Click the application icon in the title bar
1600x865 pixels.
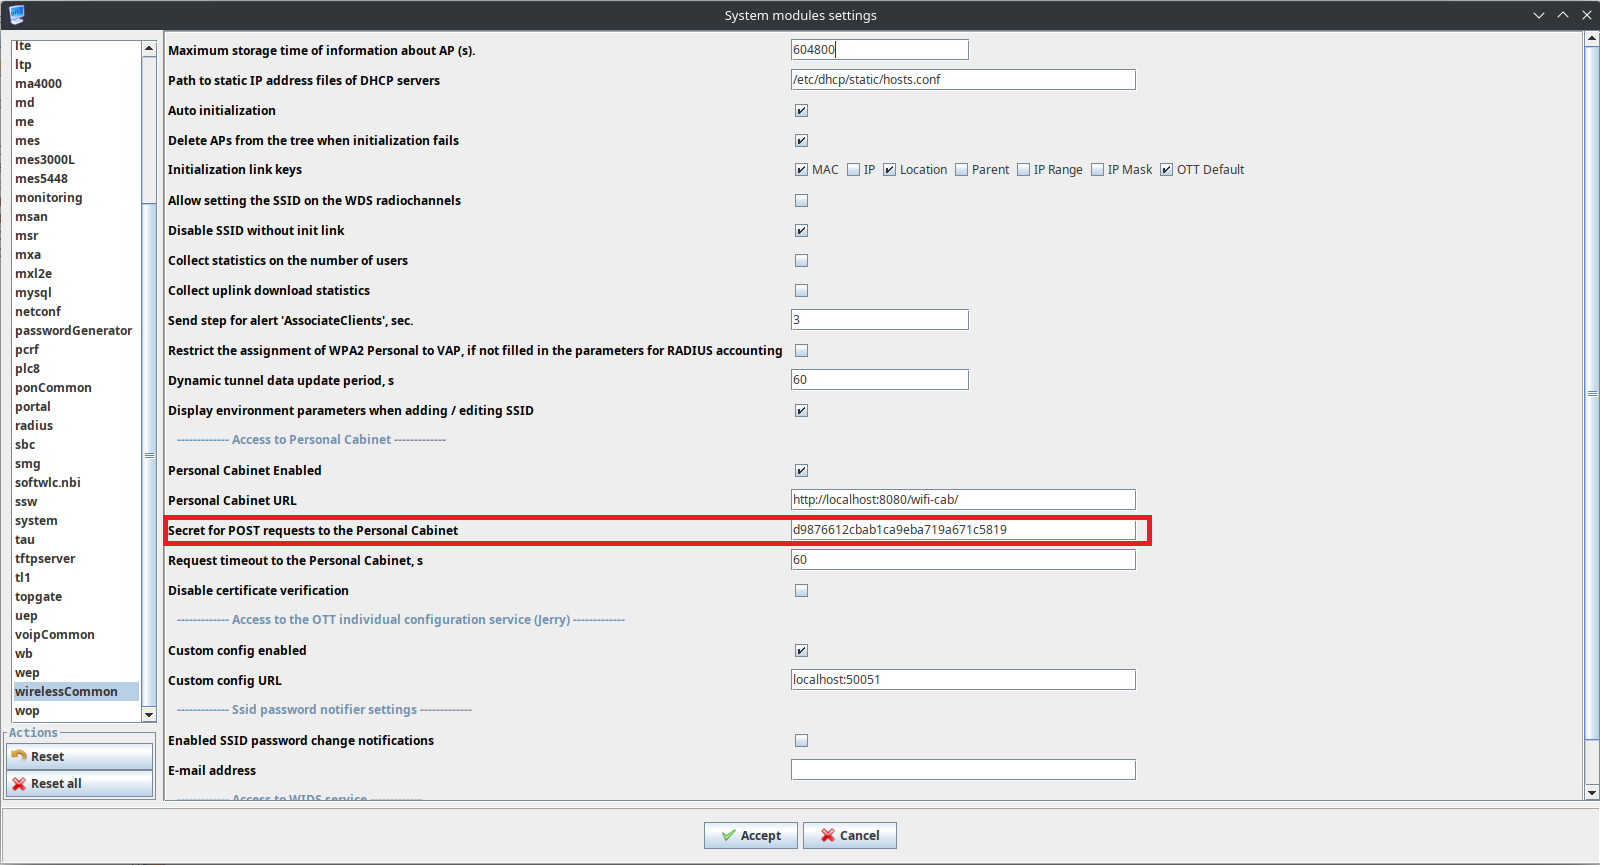tap(16, 14)
